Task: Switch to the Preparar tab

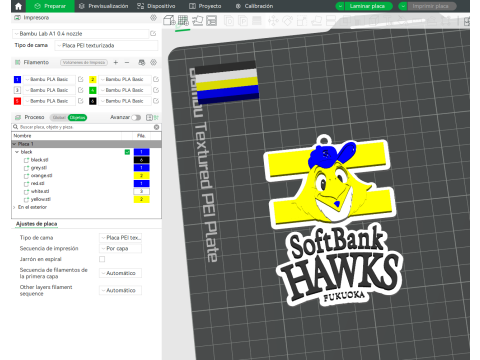Action: (50, 6)
